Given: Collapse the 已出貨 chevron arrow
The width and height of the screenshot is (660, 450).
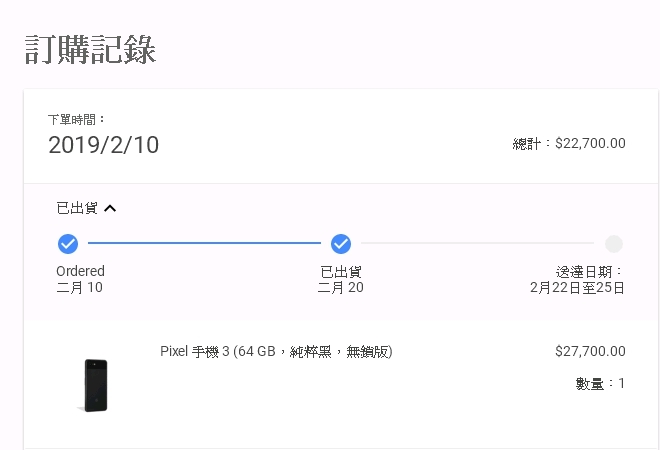Looking at the screenshot, I should [110, 208].
